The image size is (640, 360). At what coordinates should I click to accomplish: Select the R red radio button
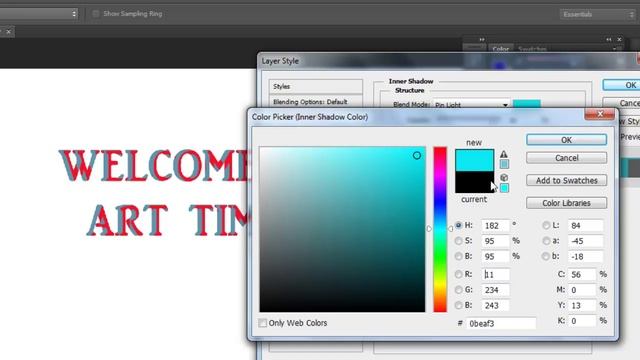pos(458,274)
